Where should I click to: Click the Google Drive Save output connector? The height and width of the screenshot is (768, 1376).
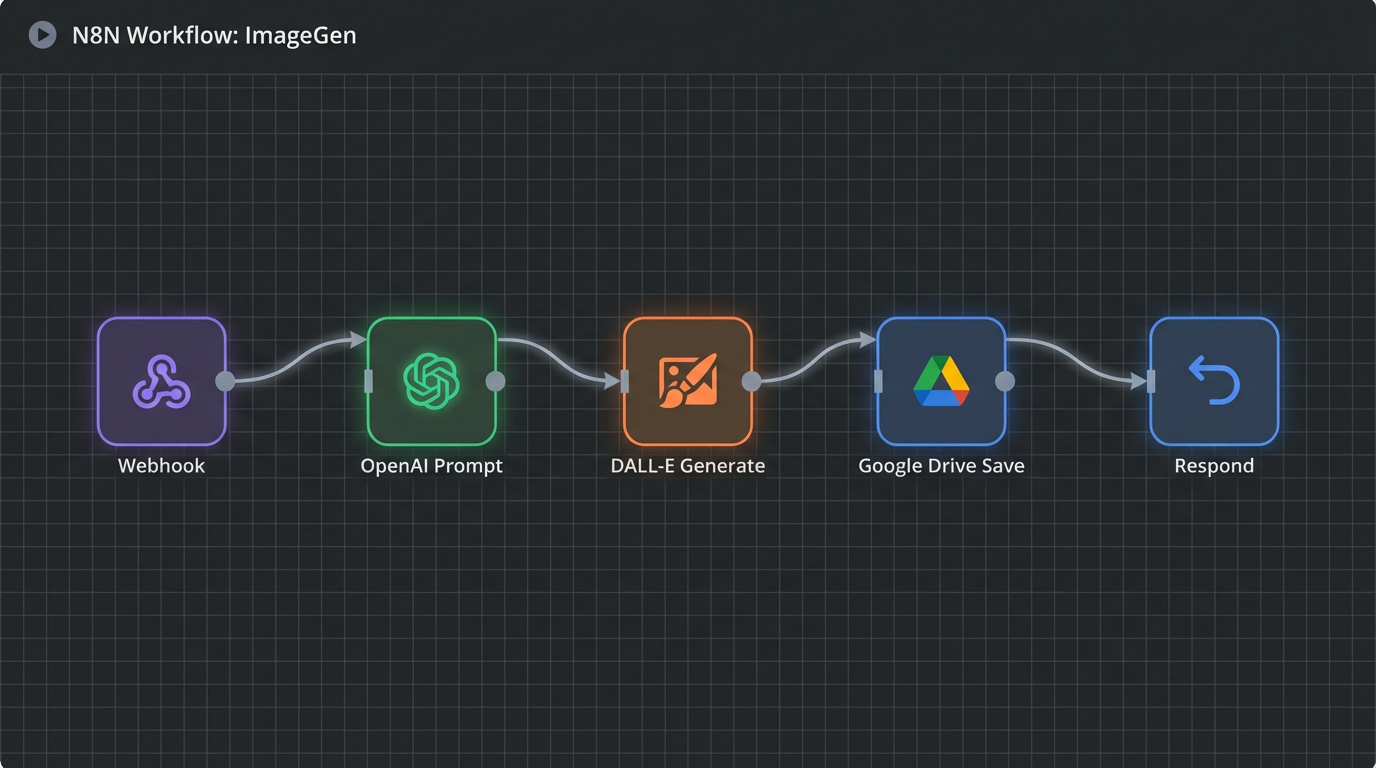tap(1005, 381)
